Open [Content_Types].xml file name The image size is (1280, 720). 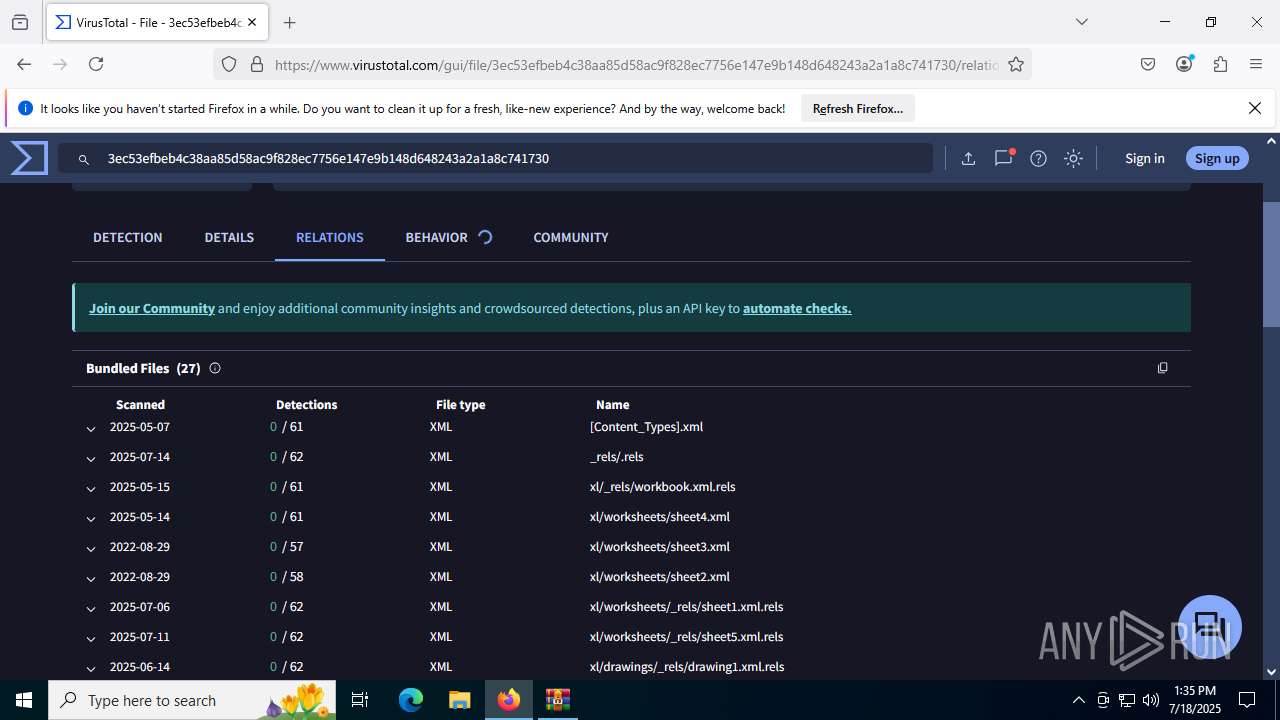tap(647, 427)
